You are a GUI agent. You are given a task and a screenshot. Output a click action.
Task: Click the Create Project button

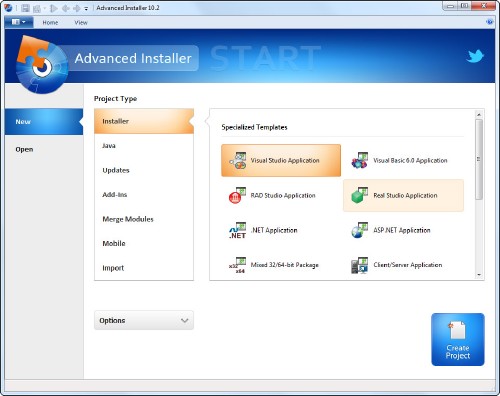458,339
